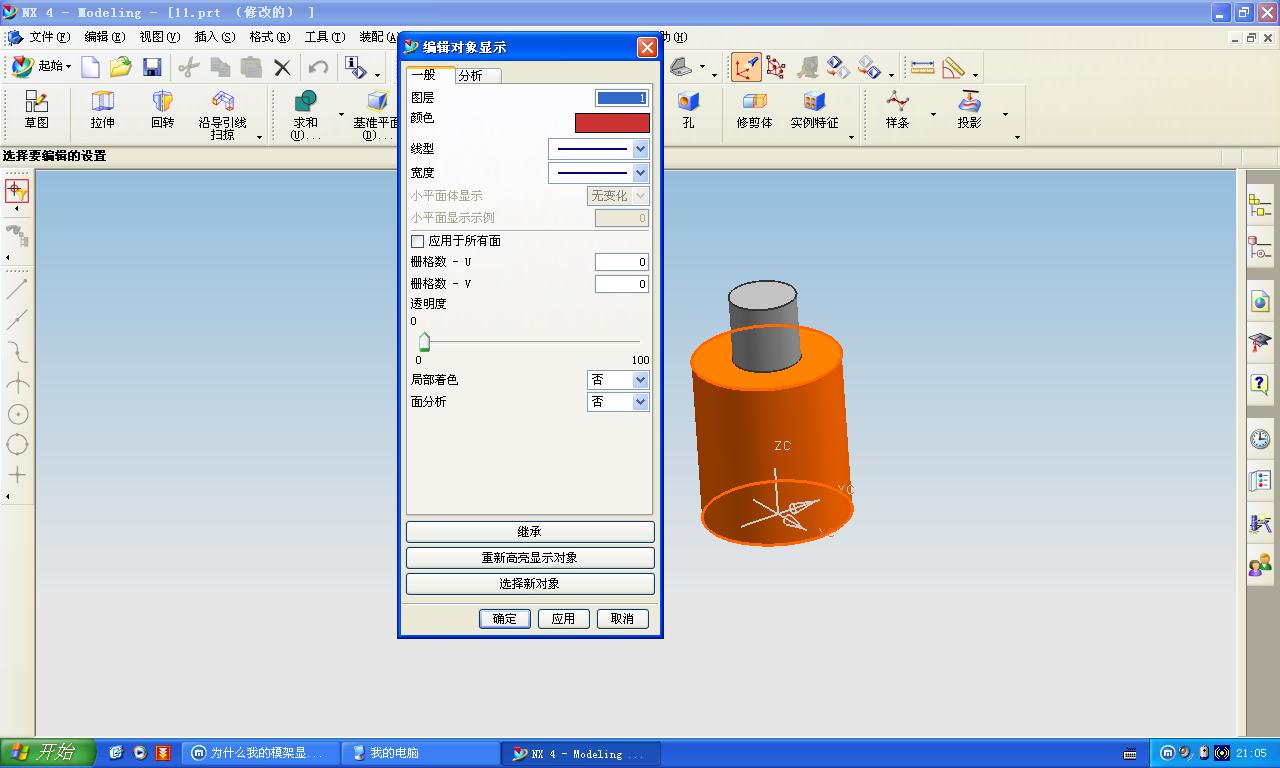This screenshot has width=1280, height=768.
Task: Click the 重新高亮显示对象 button
Action: pos(530,558)
